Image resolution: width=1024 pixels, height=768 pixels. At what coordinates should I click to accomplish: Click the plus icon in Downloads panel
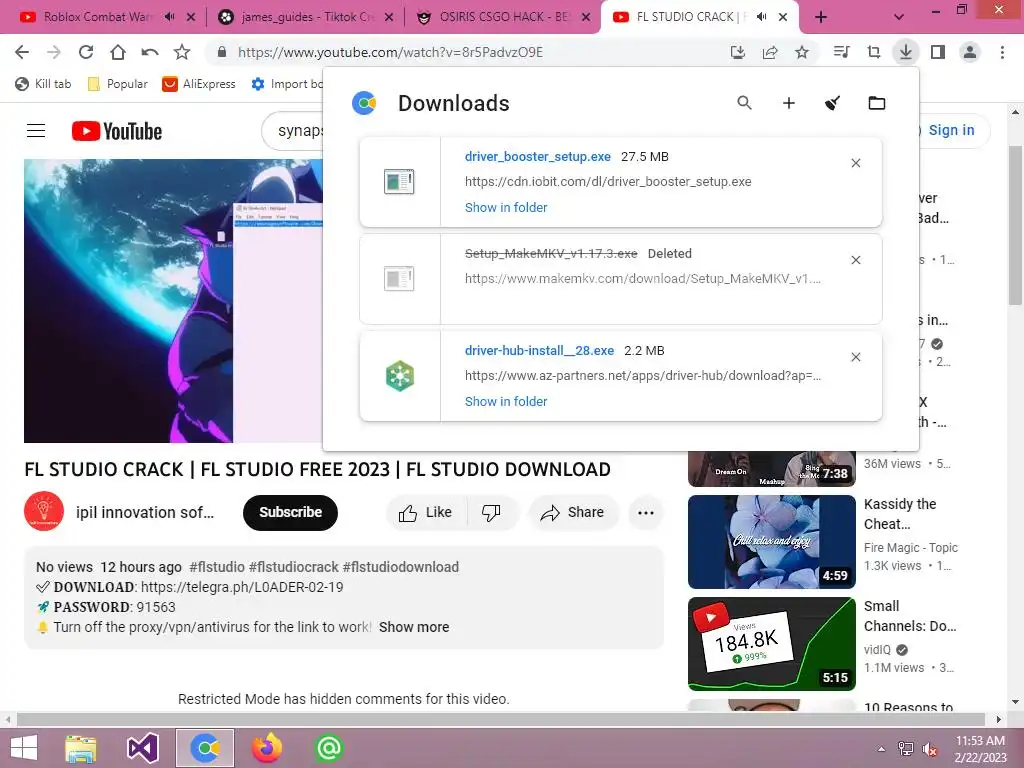pos(789,103)
